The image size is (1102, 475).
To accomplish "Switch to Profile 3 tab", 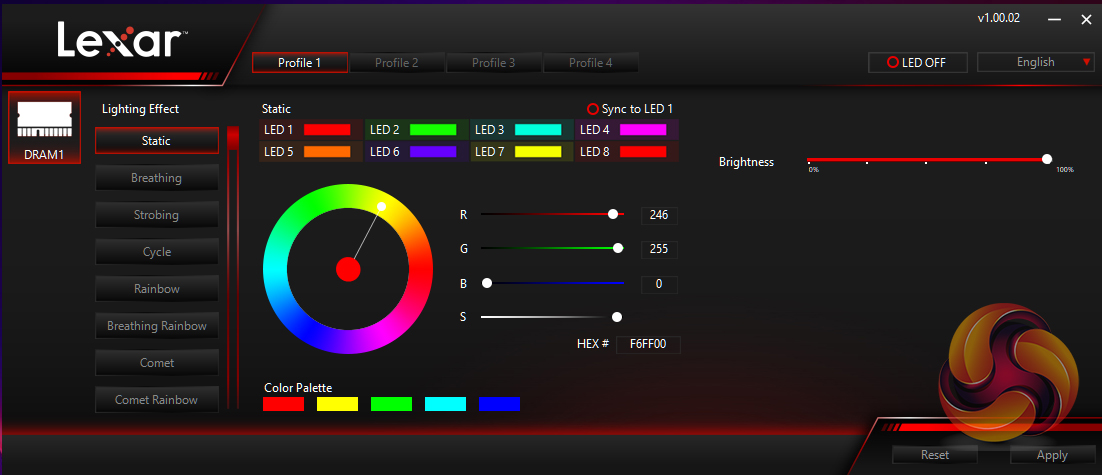I will click(x=493, y=63).
